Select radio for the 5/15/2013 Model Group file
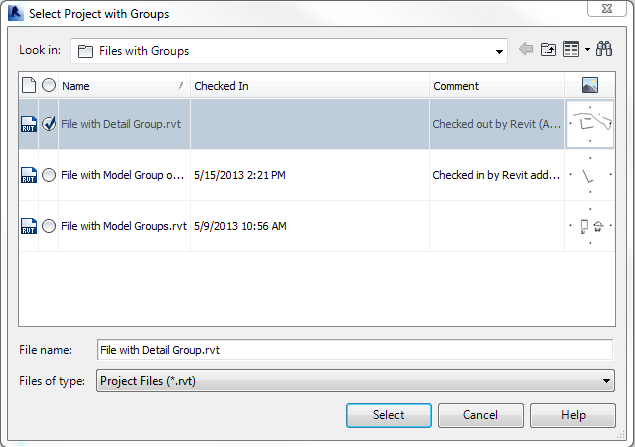Image resolution: width=635 pixels, height=447 pixels. 49,175
